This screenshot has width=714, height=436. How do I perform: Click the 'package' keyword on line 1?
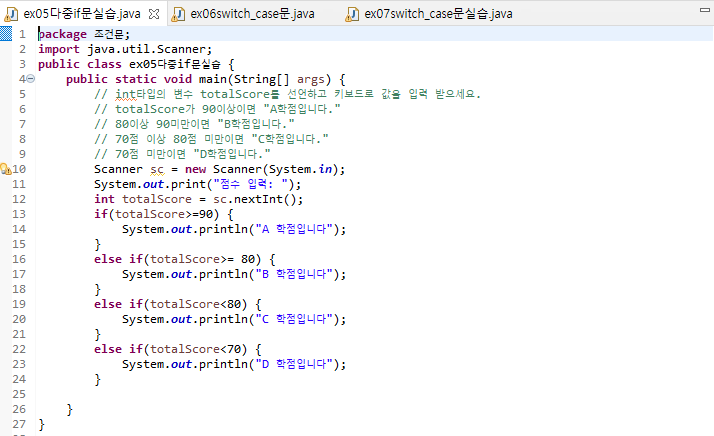click(62, 34)
